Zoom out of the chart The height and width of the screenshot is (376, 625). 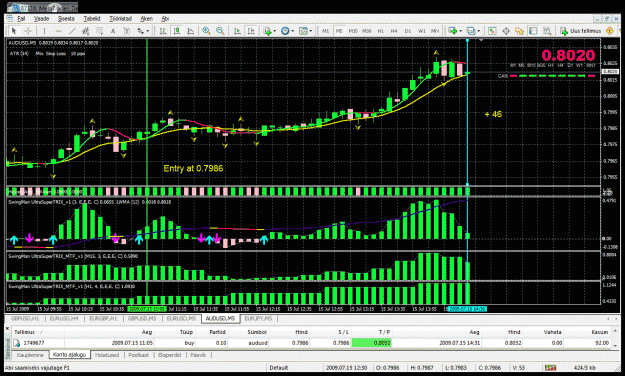point(220,31)
